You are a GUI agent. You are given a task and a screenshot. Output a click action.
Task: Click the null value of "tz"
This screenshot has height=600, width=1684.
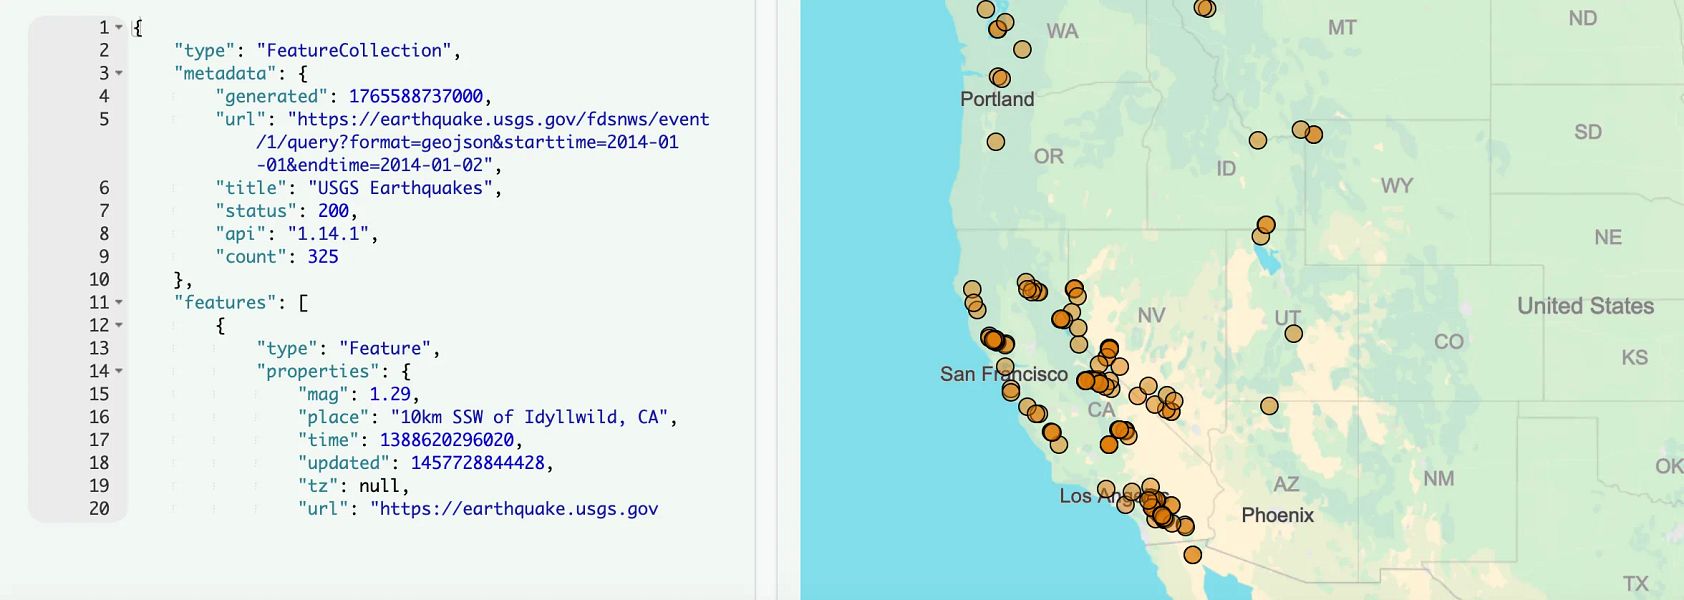click(x=379, y=487)
